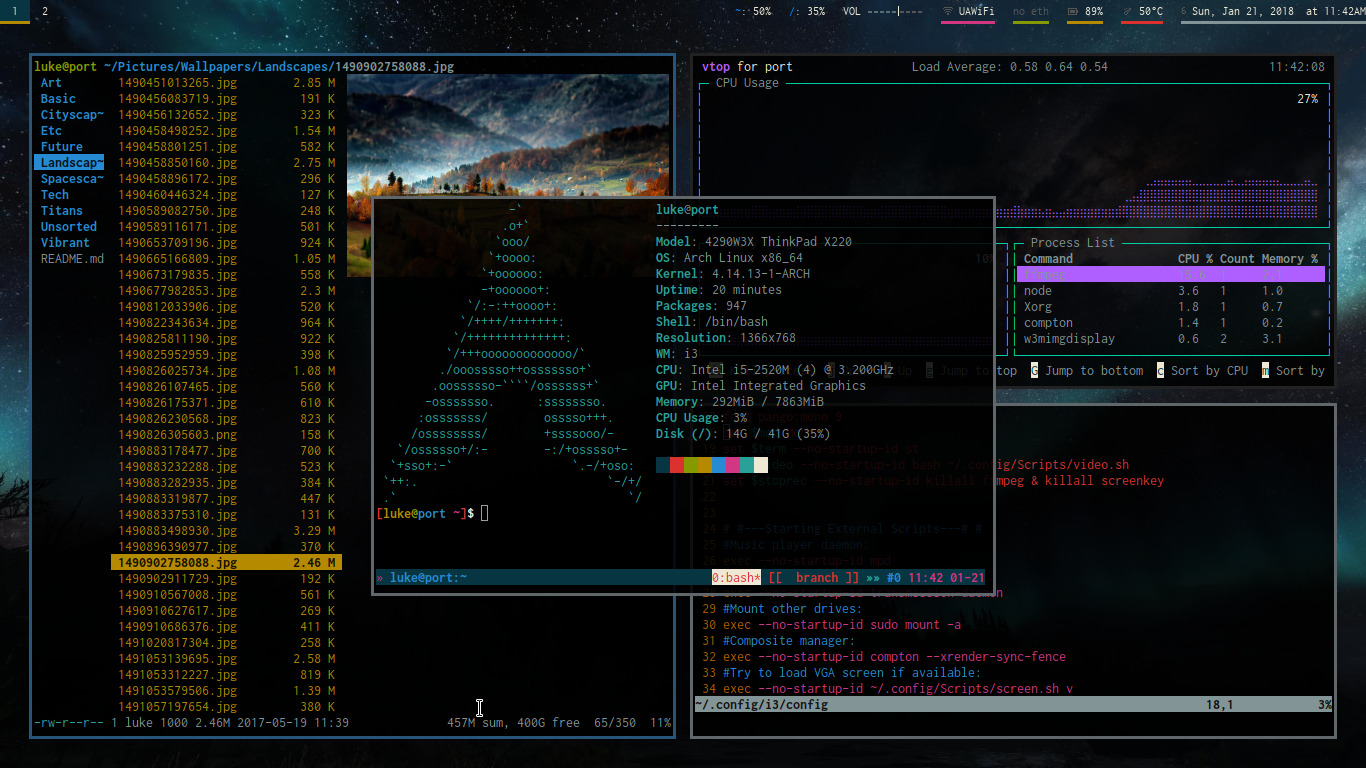The height and width of the screenshot is (768, 1366).
Task: Select the Spacesca~ directory in ranger
Action: tap(72, 179)
